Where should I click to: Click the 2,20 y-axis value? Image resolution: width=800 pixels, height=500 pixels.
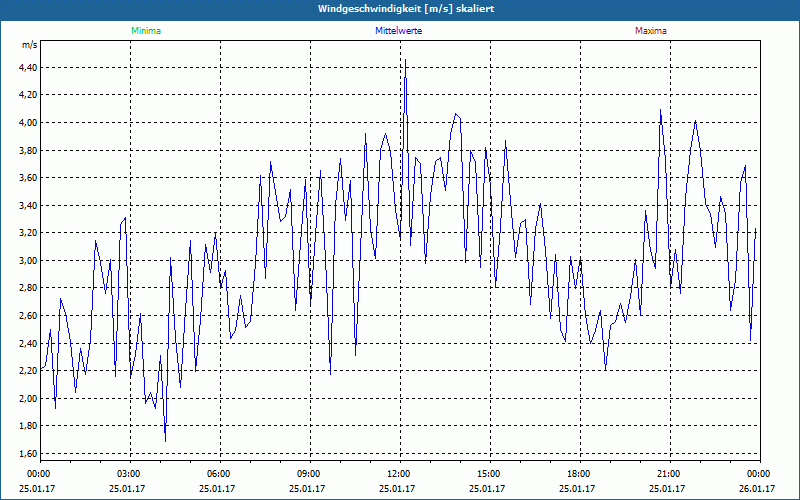tap(29, 370)
